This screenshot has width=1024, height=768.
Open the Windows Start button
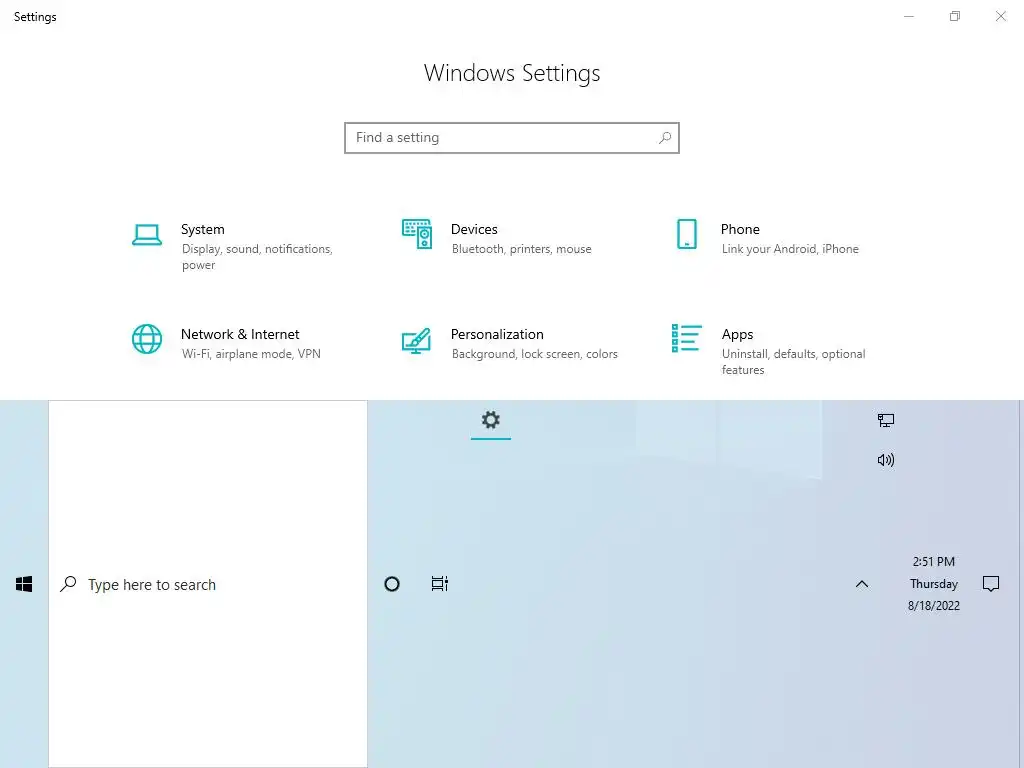click(24, 584)
